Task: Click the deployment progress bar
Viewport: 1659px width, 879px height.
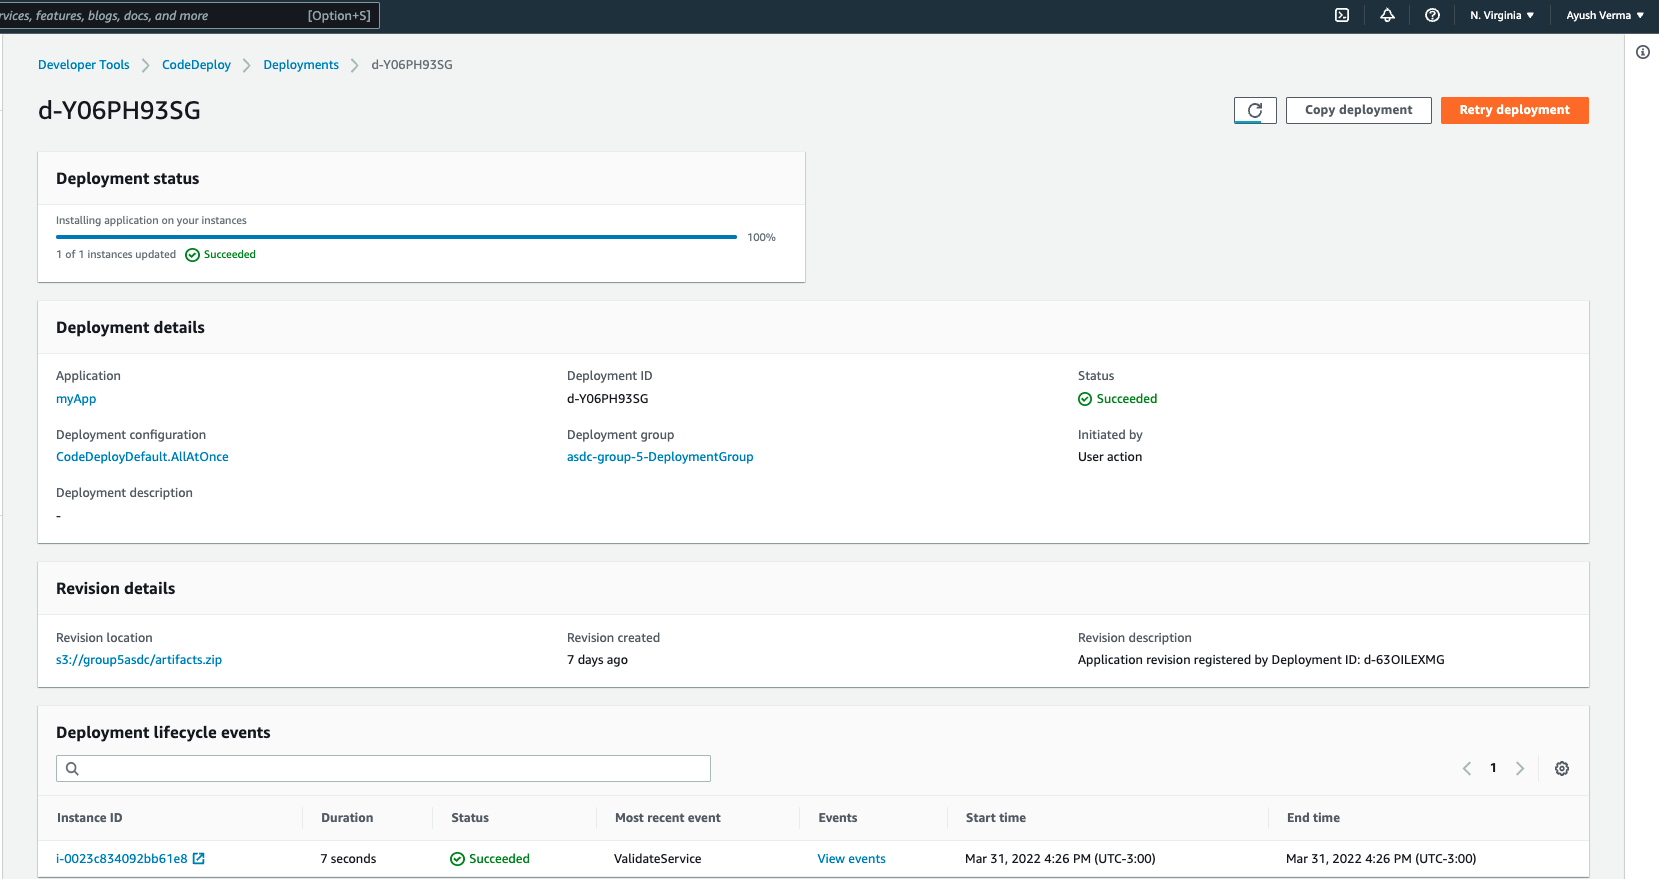Action: [396, 237]
